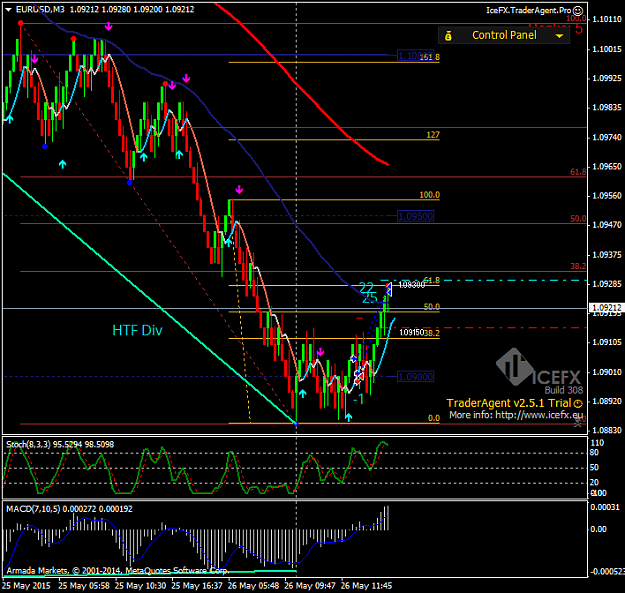Screen dimensions: 625x593
Task: Click the 25 May 05:58 time axis label
Action: point(84,586)
